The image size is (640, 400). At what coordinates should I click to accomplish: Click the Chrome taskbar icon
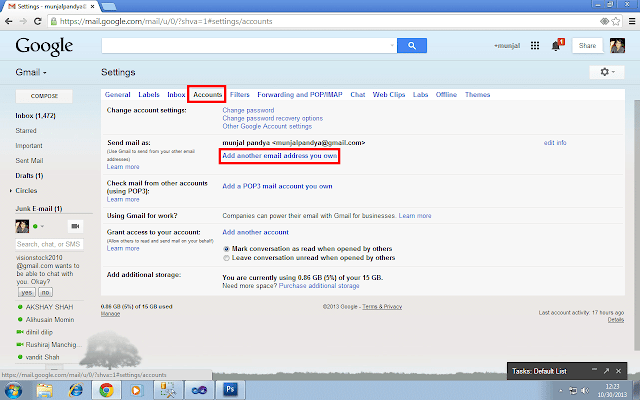coord(106,390)
